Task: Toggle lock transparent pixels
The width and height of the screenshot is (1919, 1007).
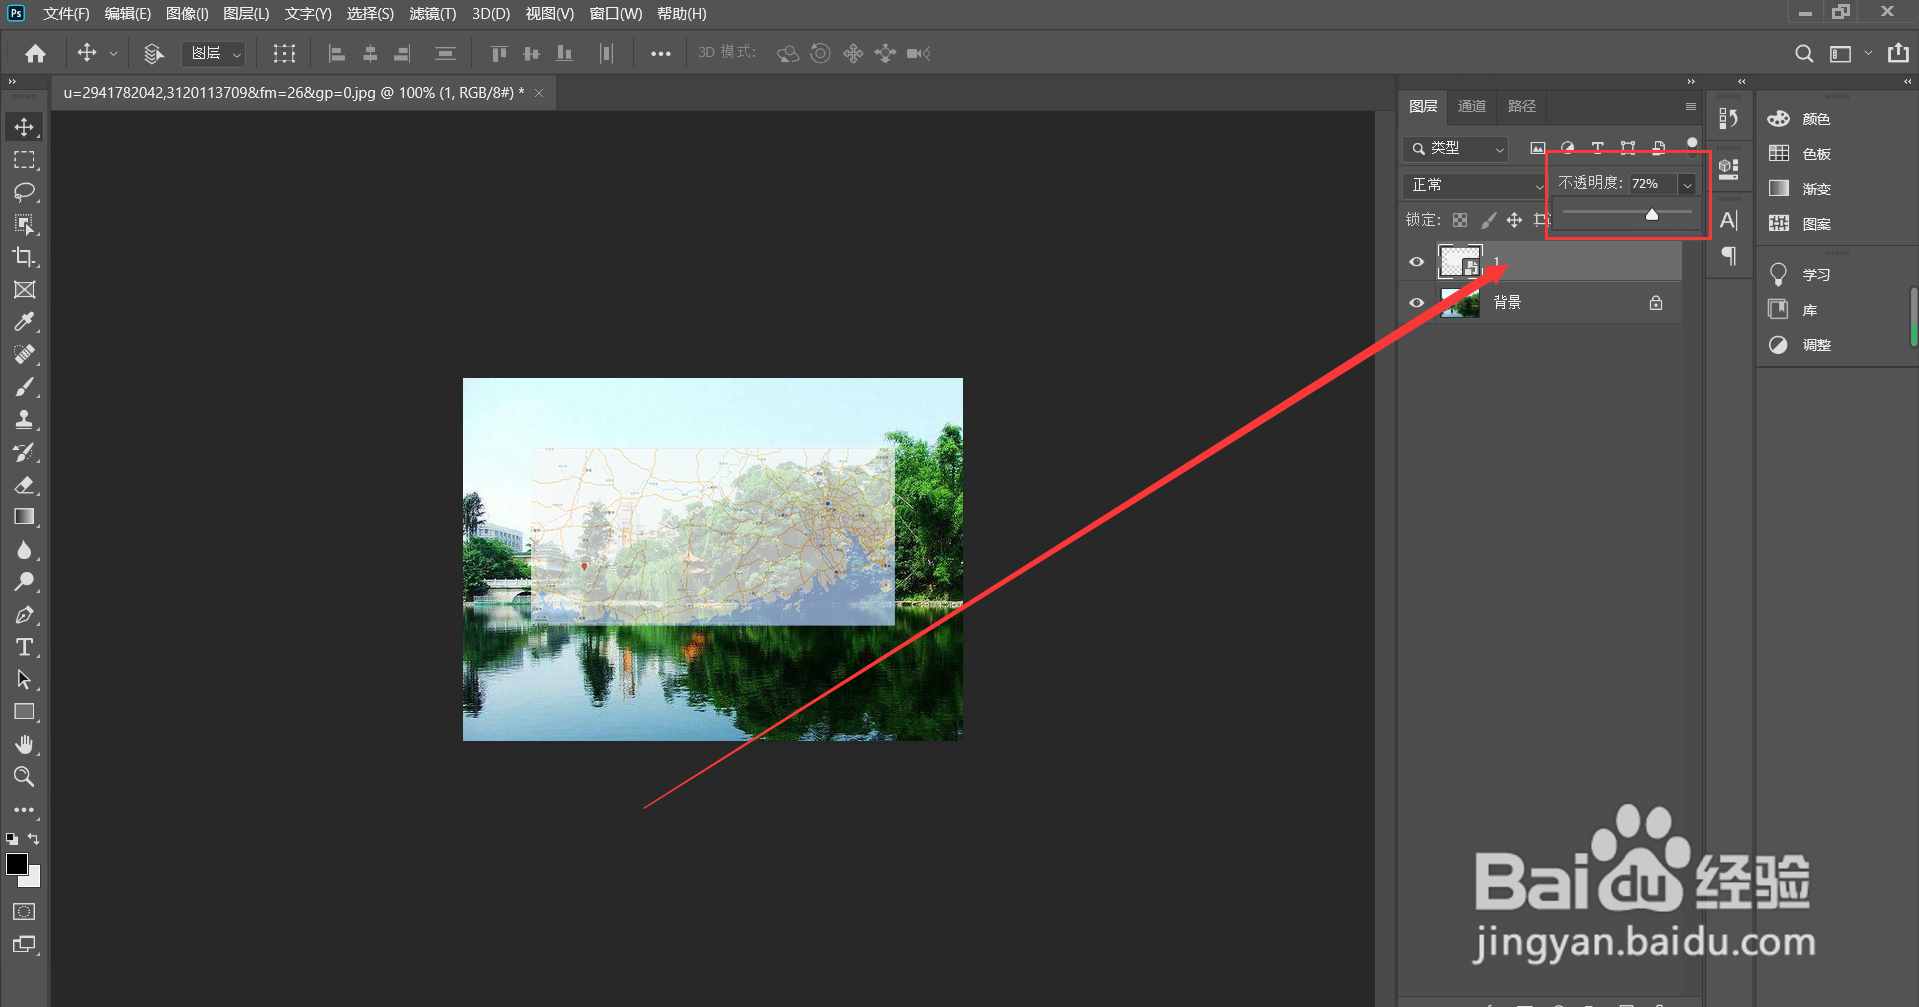Action: point(1460,220)
